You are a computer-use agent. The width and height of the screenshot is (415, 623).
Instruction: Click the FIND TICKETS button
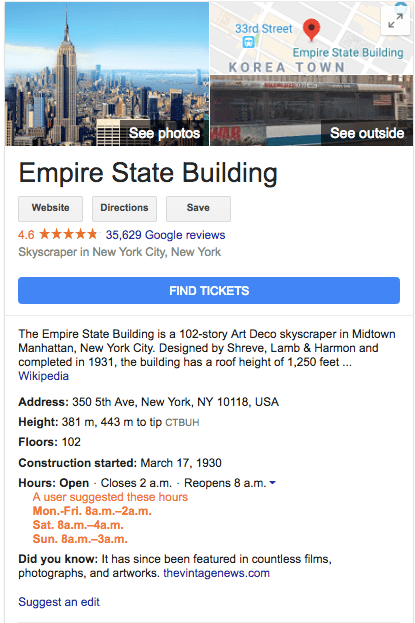[209, 290]
